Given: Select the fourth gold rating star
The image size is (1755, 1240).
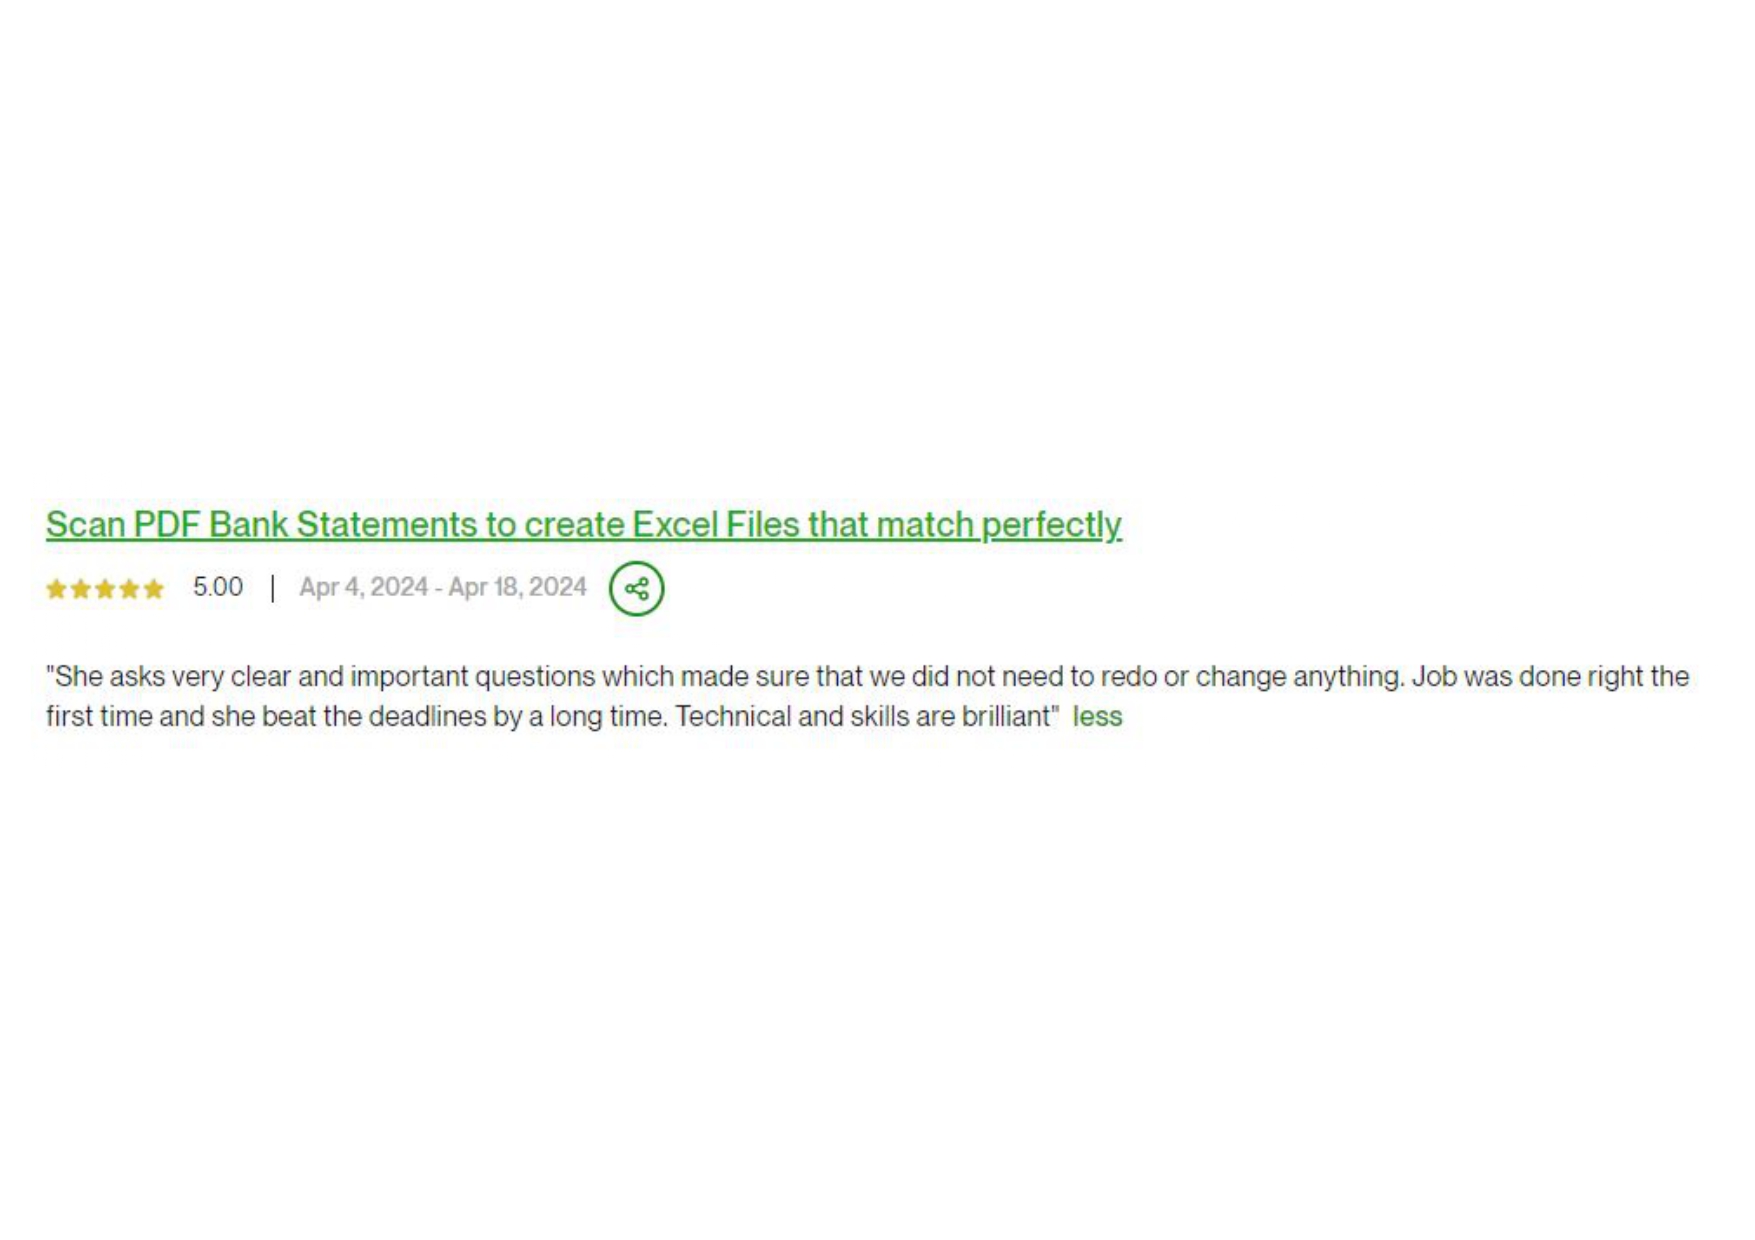Looking at the screenshot, I should click(129, 589).
